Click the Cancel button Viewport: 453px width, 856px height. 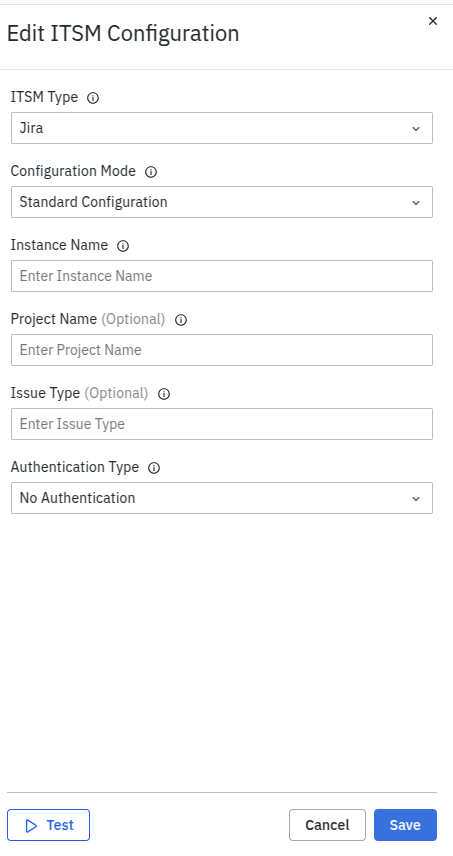pyautogui.click(x=327, y=825)
